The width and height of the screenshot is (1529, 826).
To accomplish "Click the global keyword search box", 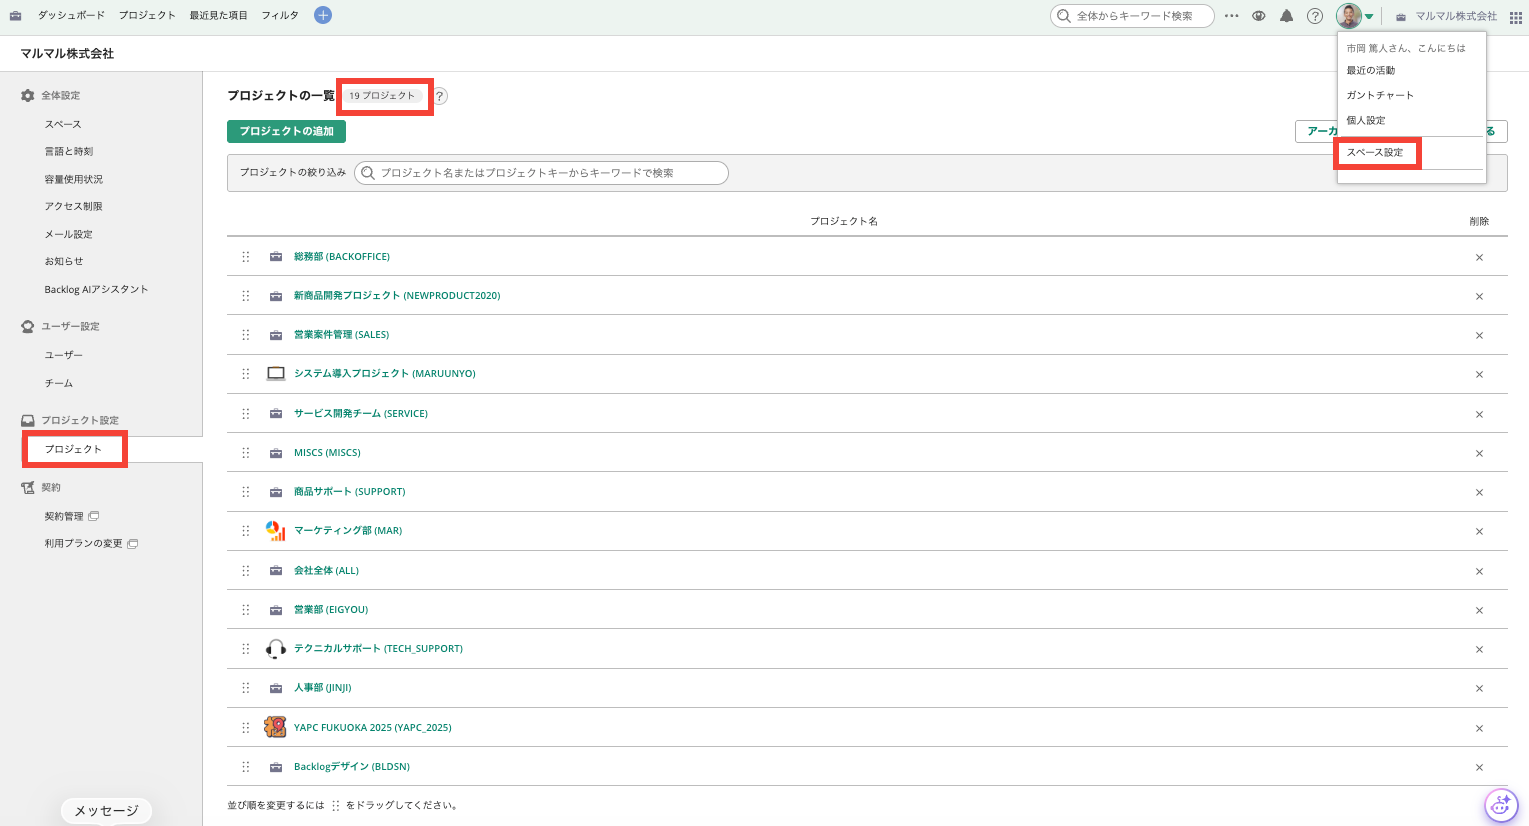I will click(1132, 16).
